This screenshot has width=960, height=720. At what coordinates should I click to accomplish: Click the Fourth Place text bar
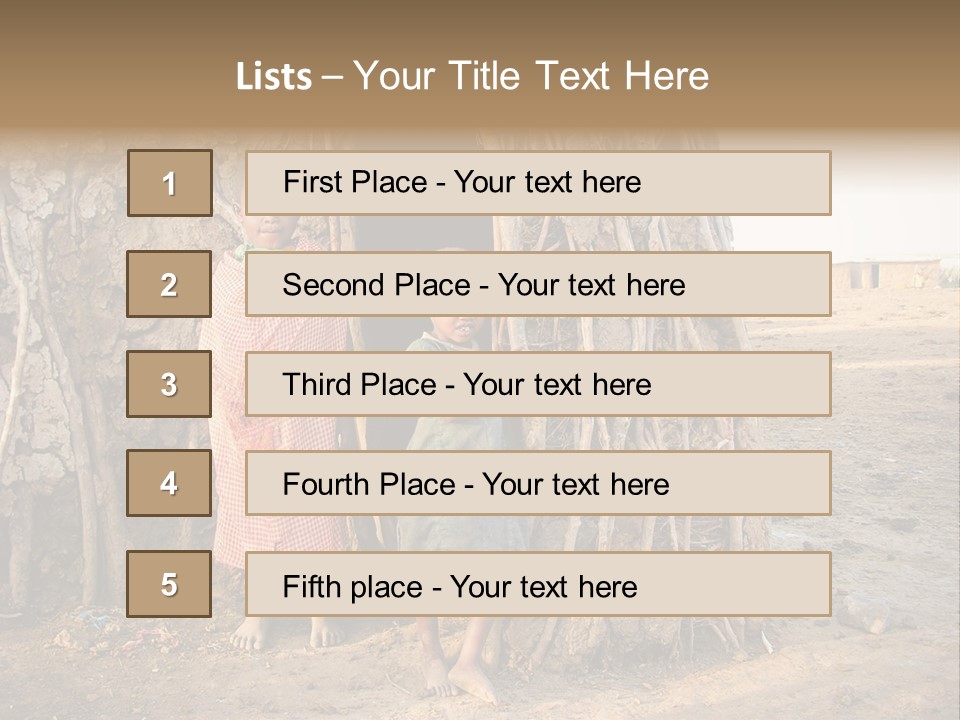click(x=538, y=484)
